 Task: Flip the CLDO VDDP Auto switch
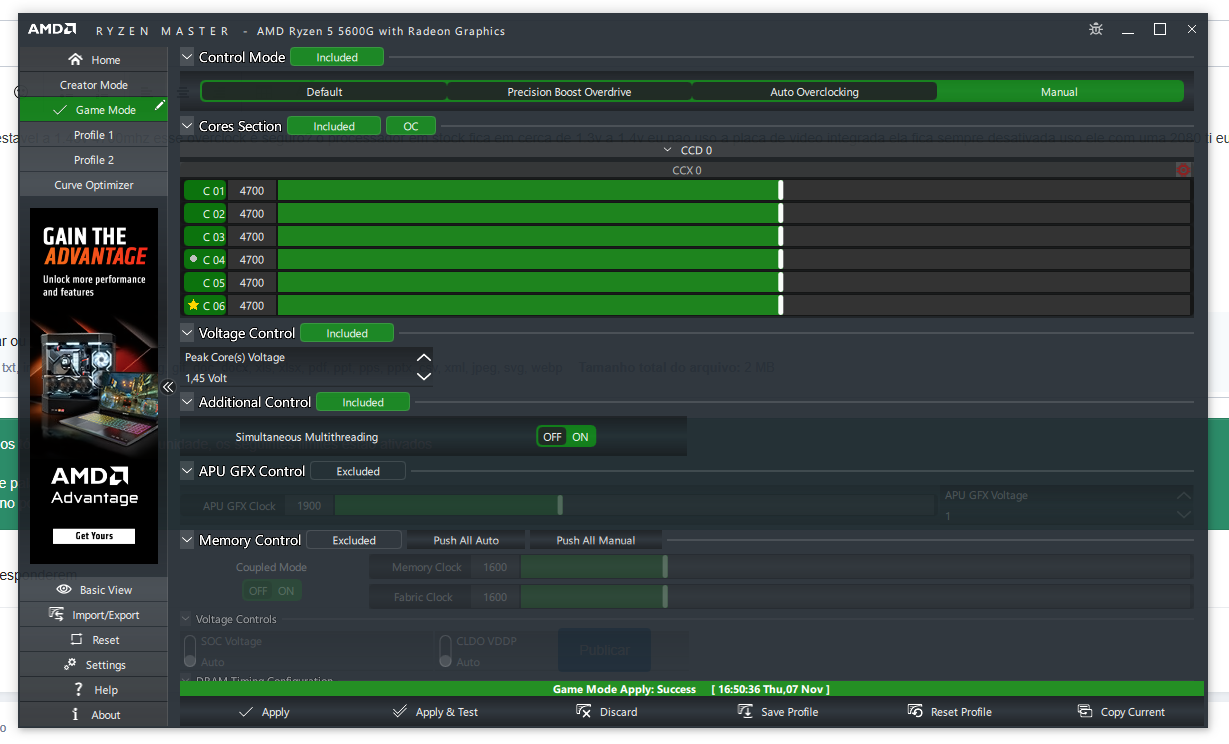point(446,650)
